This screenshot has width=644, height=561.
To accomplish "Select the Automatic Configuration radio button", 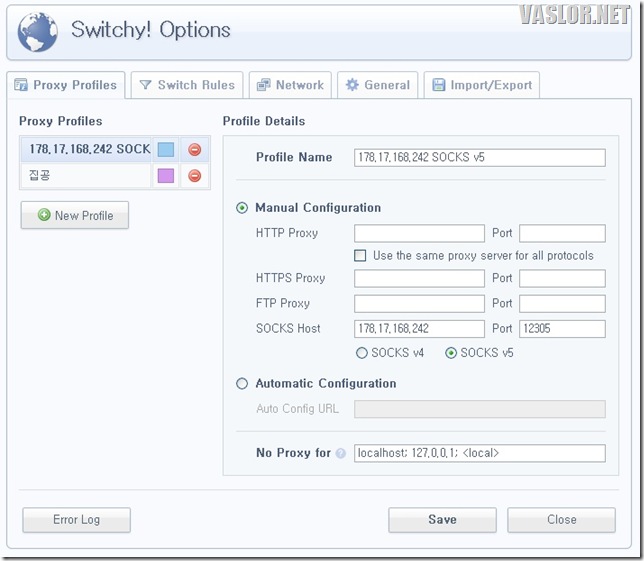I will pyautogui.click(x=242, y=383).
